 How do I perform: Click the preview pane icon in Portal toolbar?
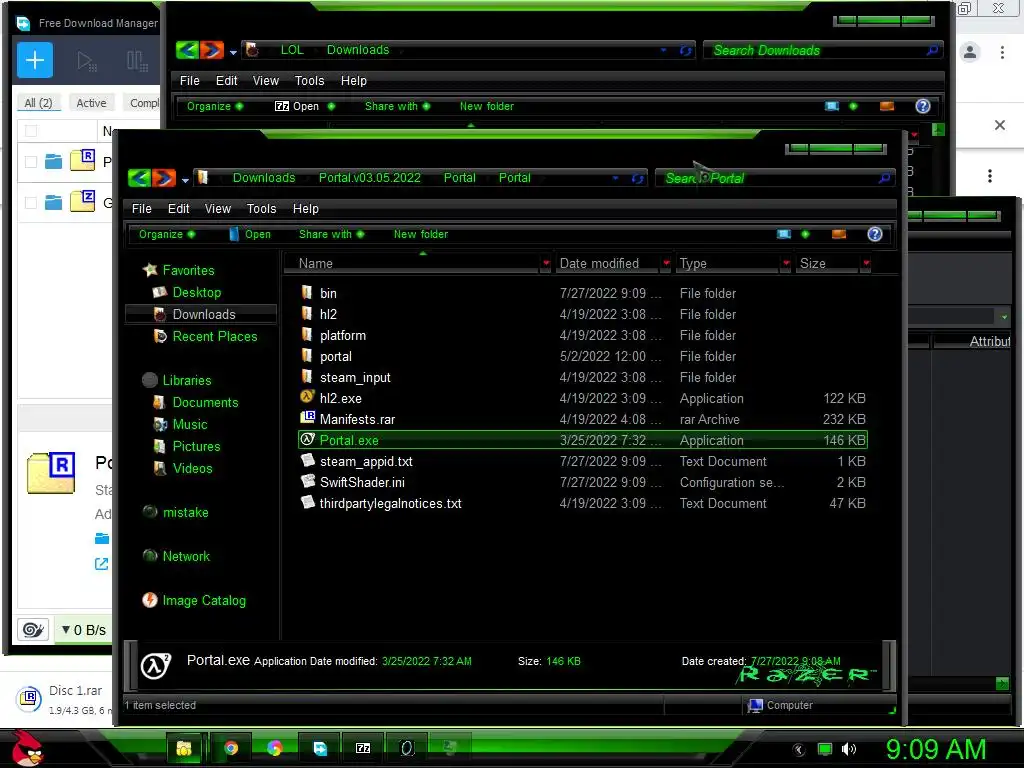[x=839, y=234]
